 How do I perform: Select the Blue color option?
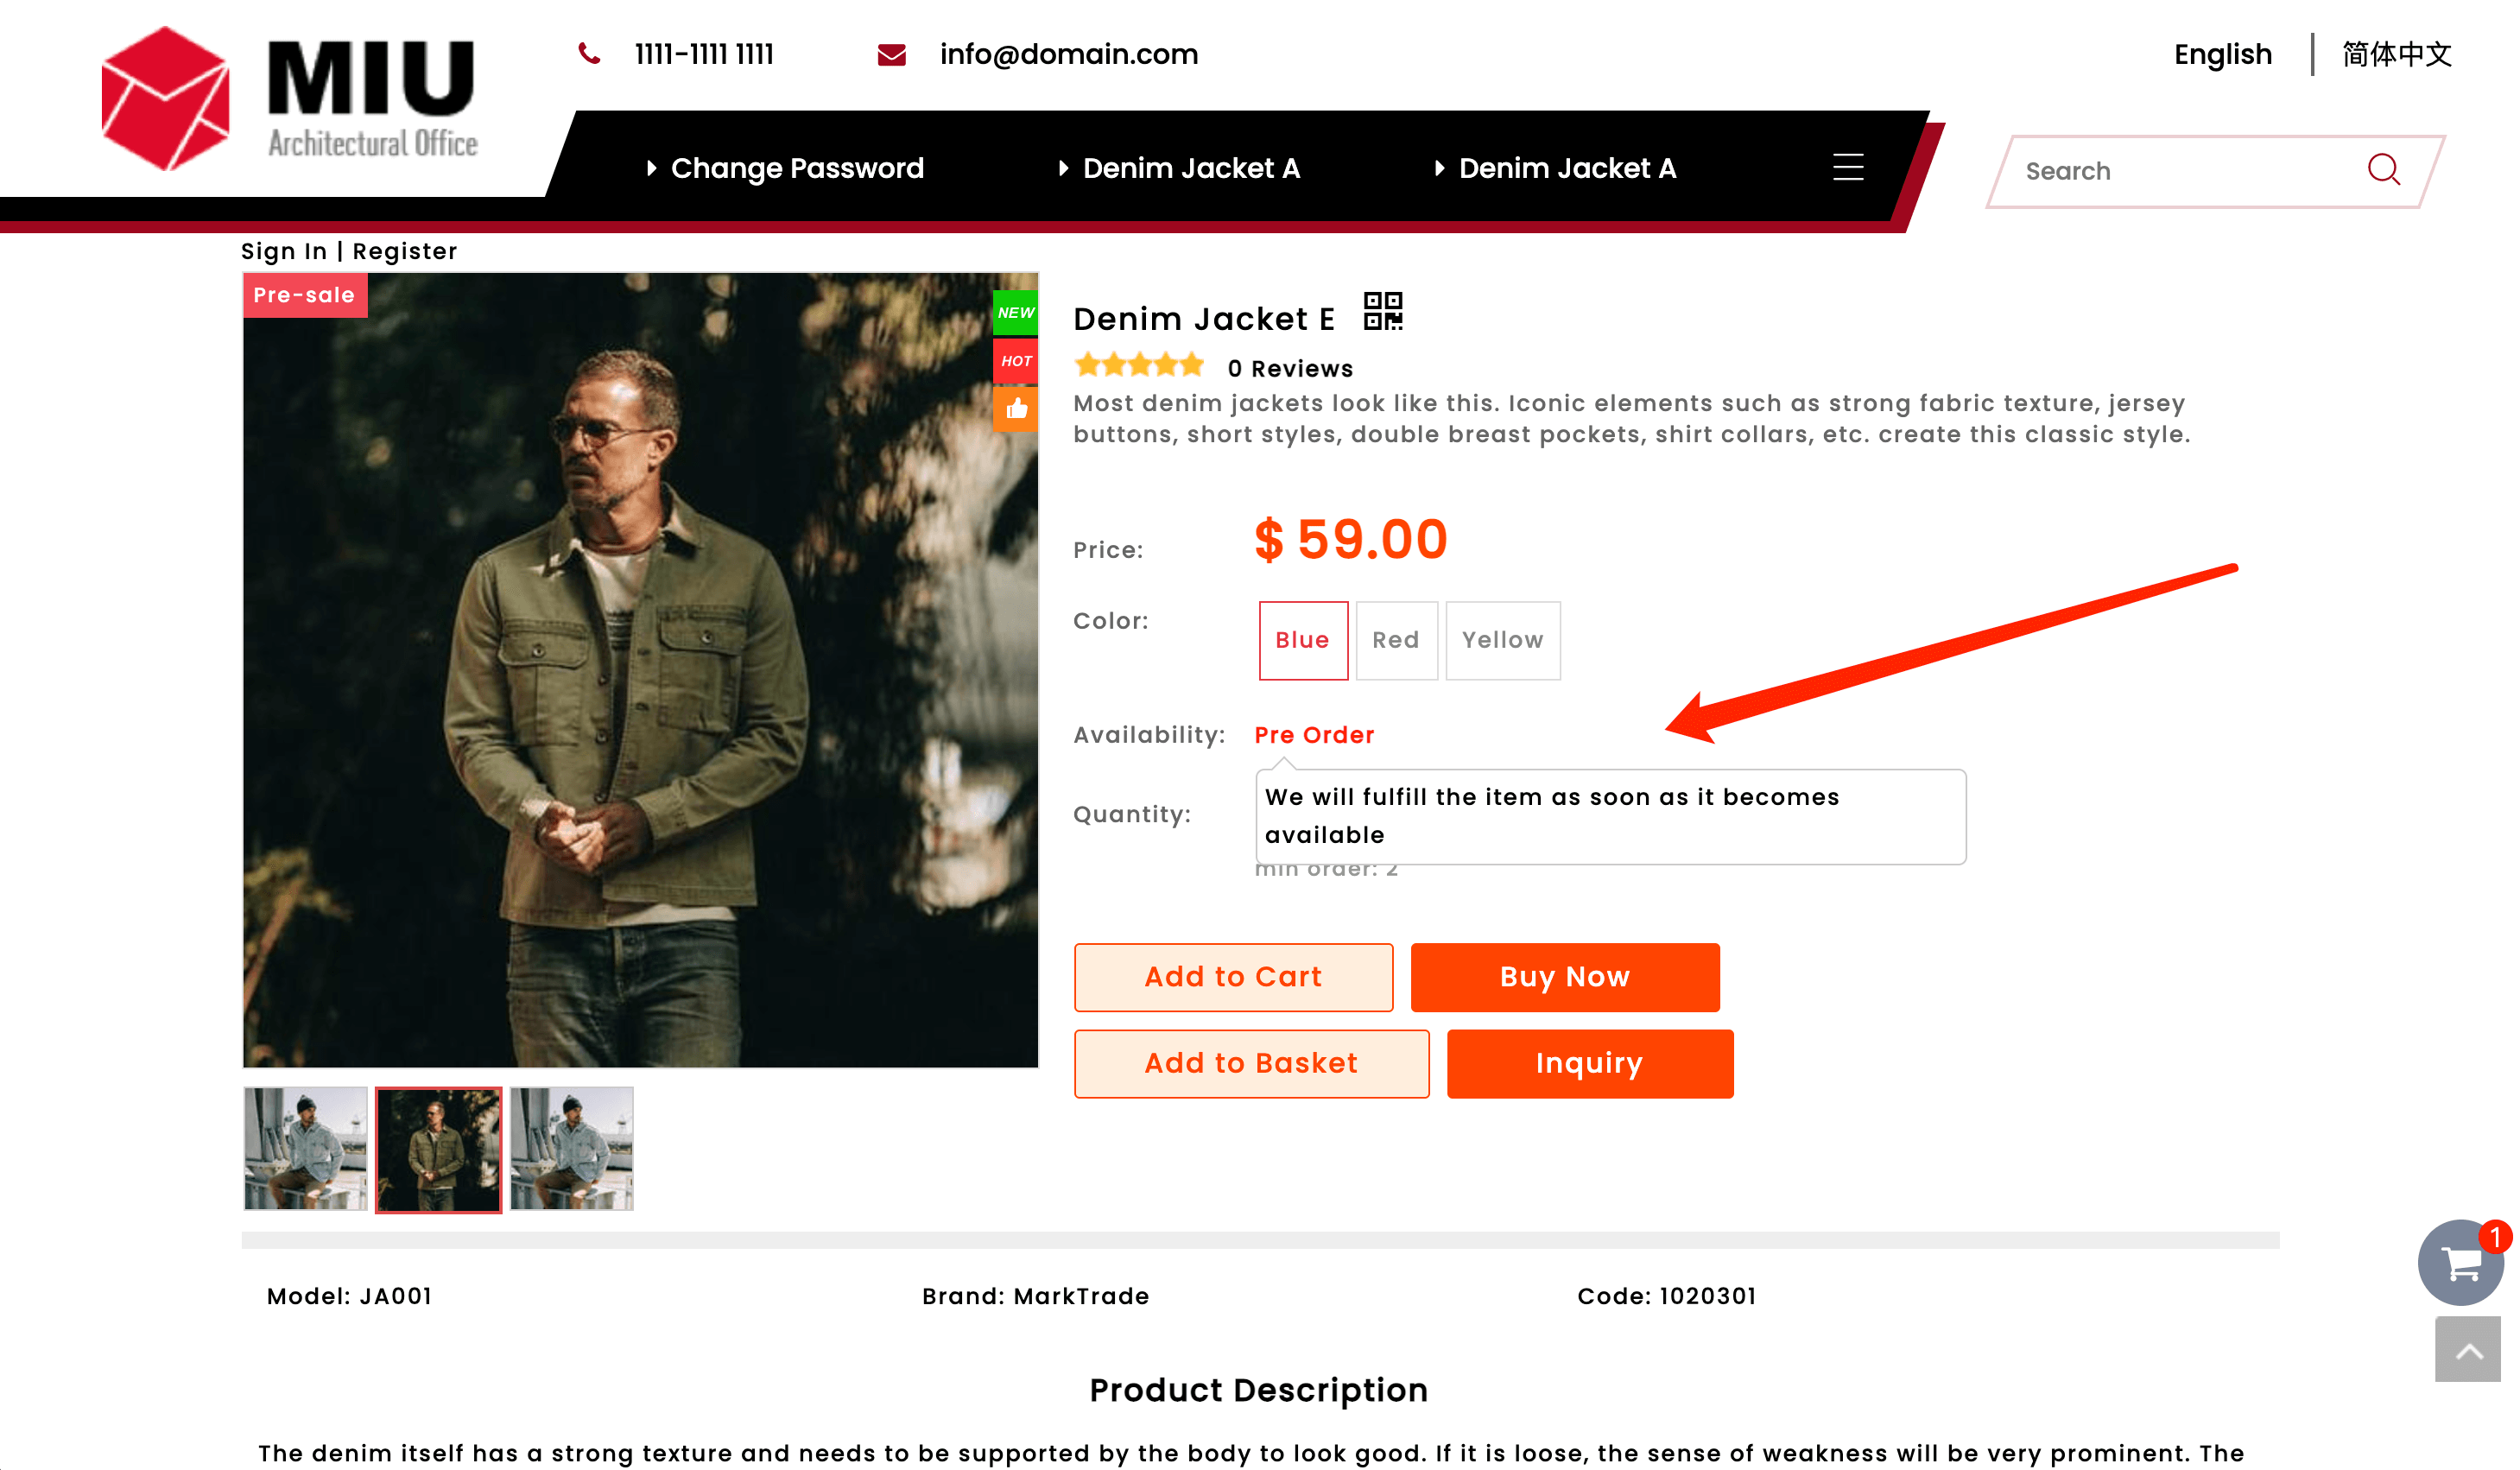tap(1302, 640)
